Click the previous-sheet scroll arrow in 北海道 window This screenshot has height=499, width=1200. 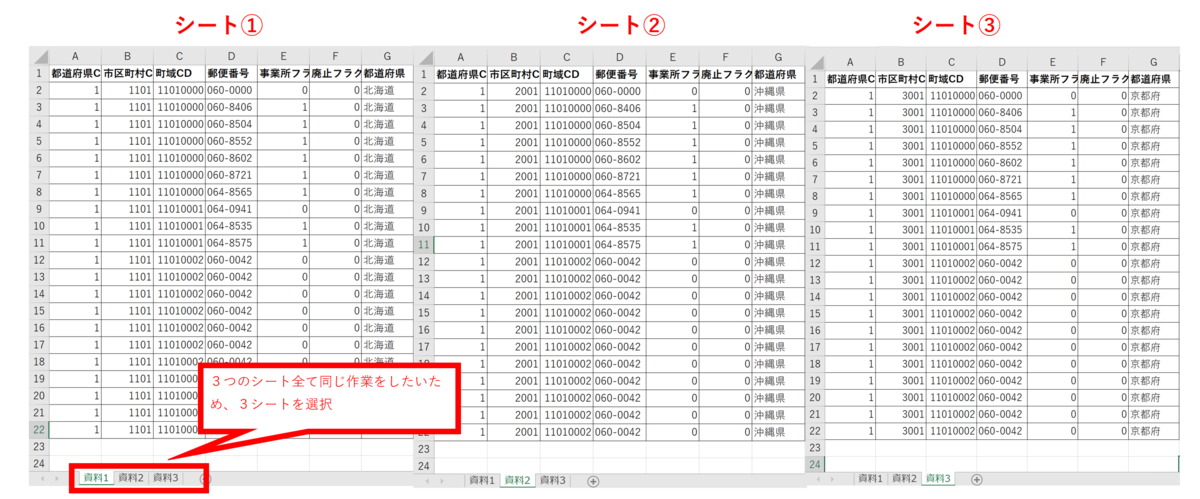pos(41,479)
